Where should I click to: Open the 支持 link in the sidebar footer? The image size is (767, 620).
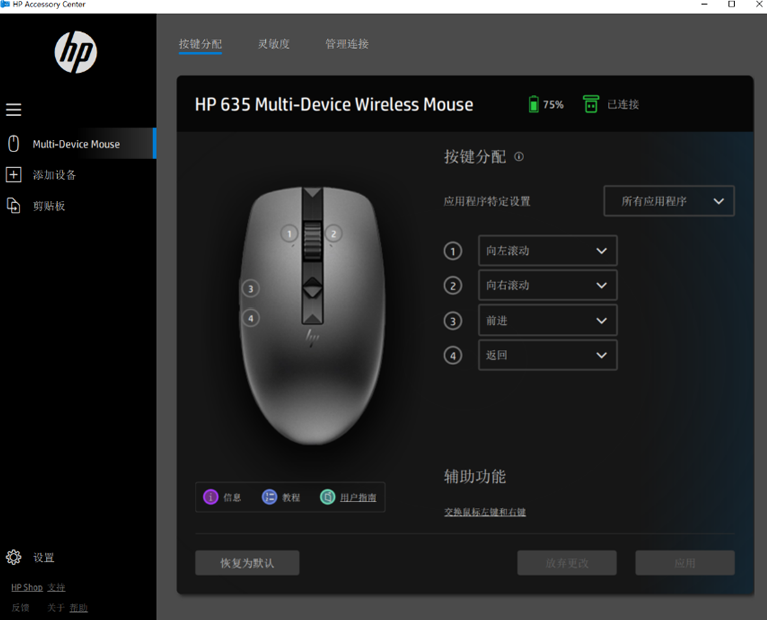tap(56, 587)
